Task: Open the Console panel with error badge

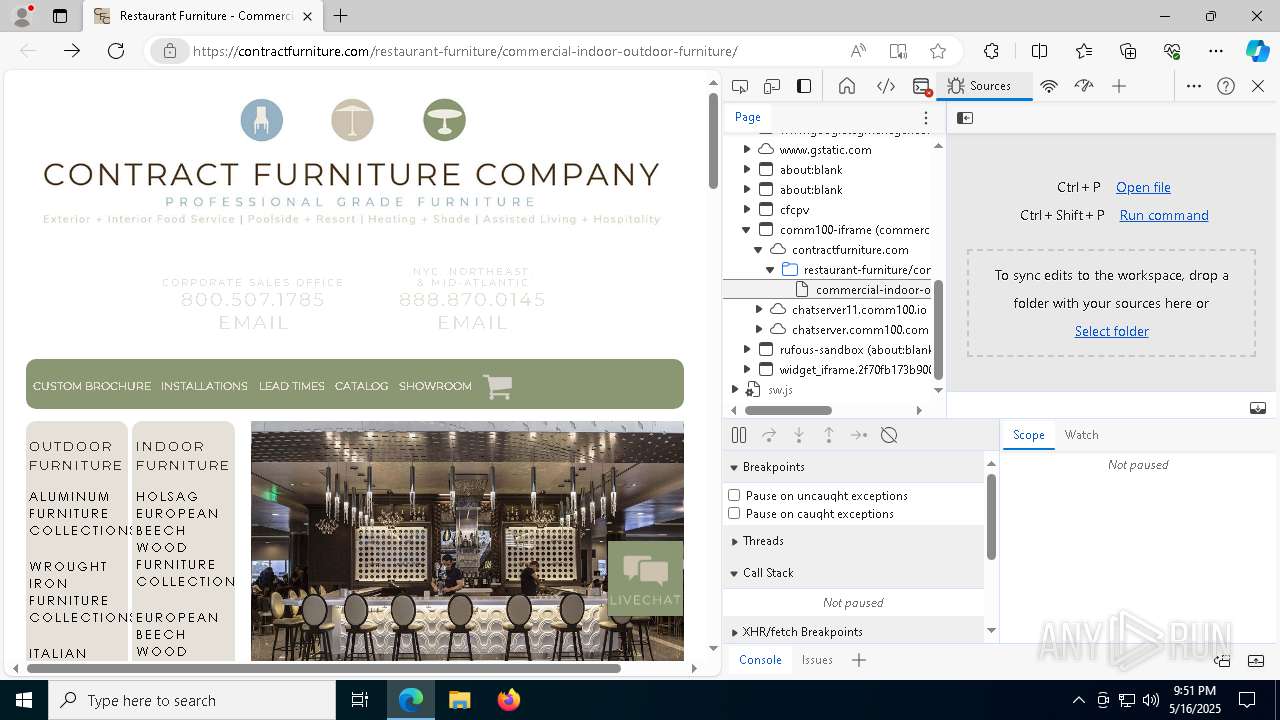Action: point(922,86)
